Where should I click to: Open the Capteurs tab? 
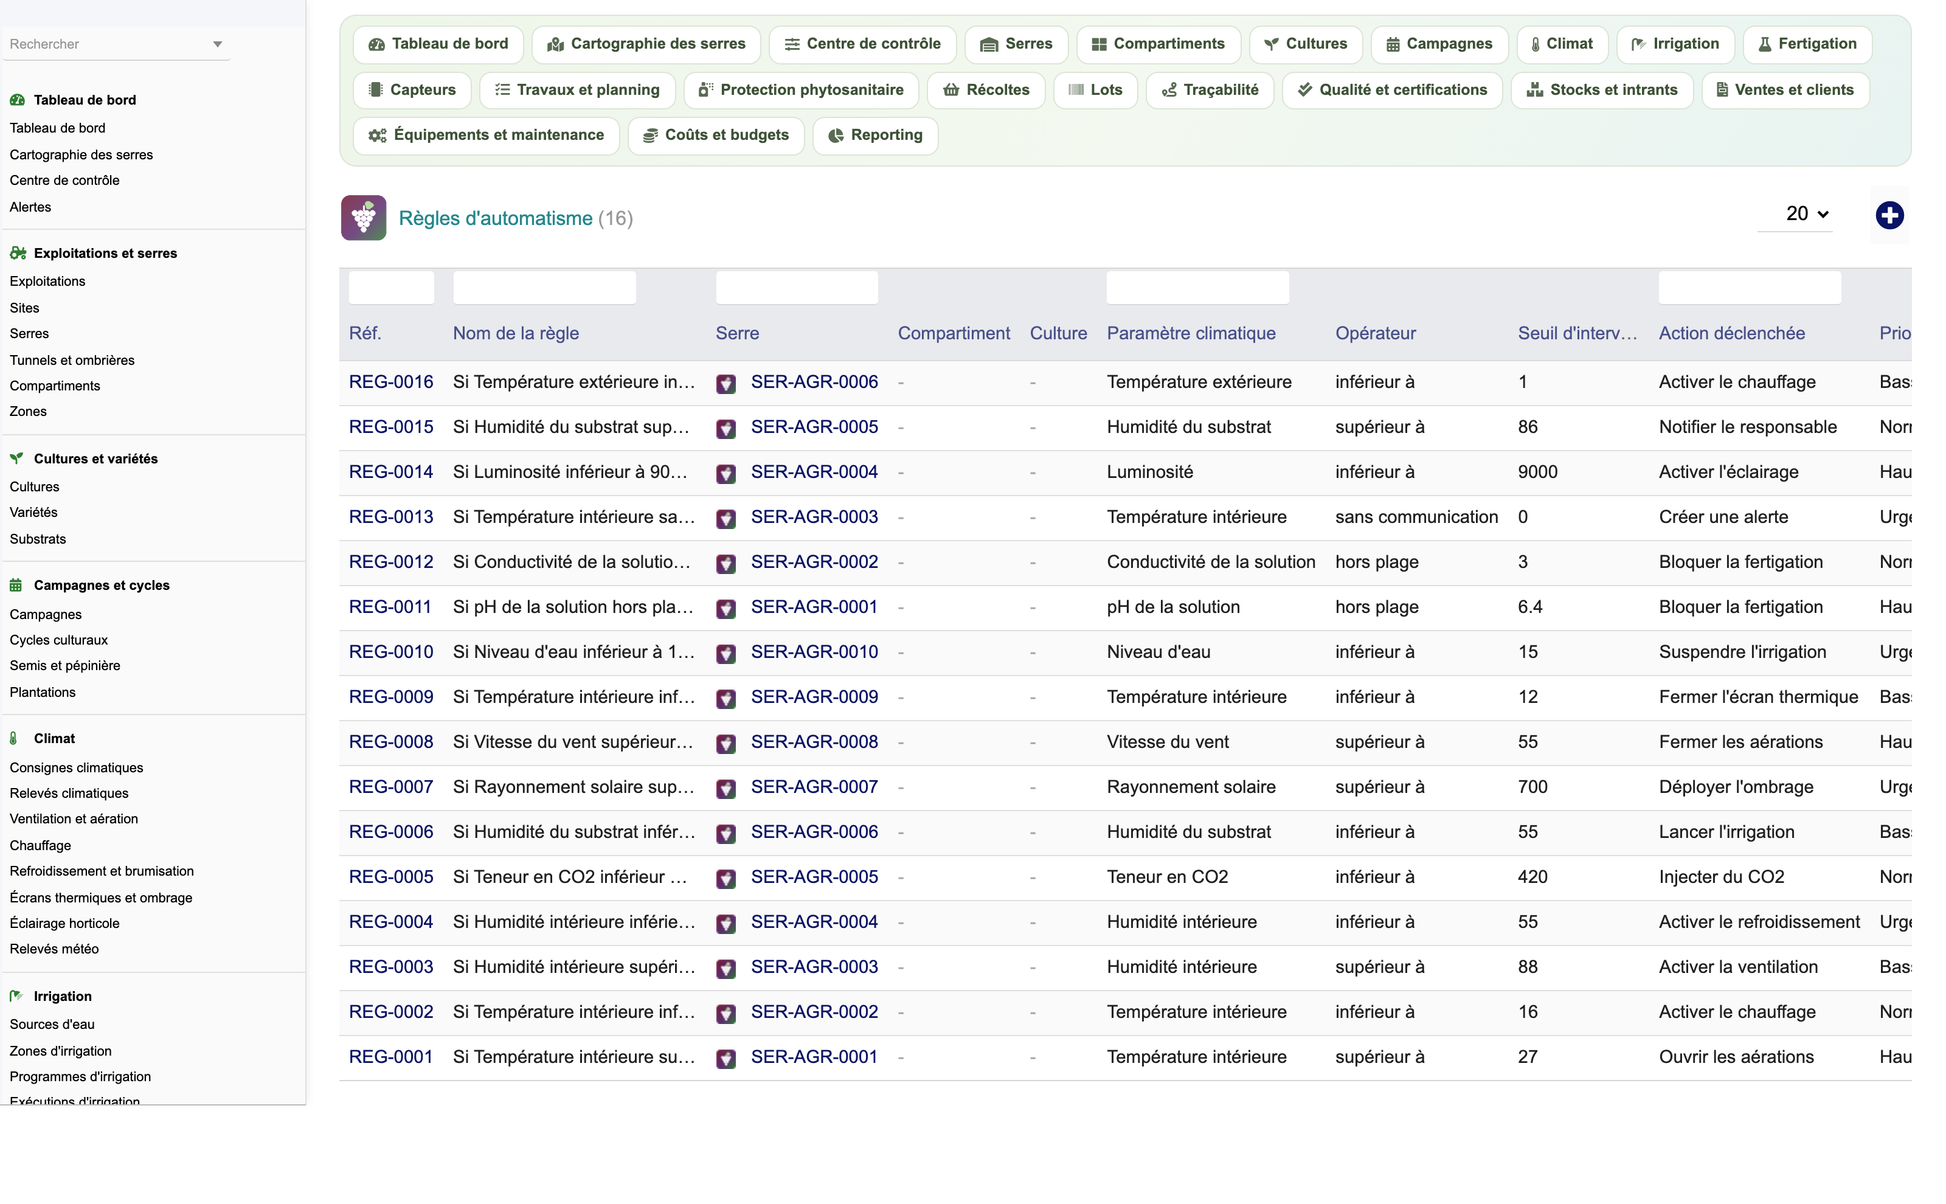pyautogui.click(x=412, y=90)
